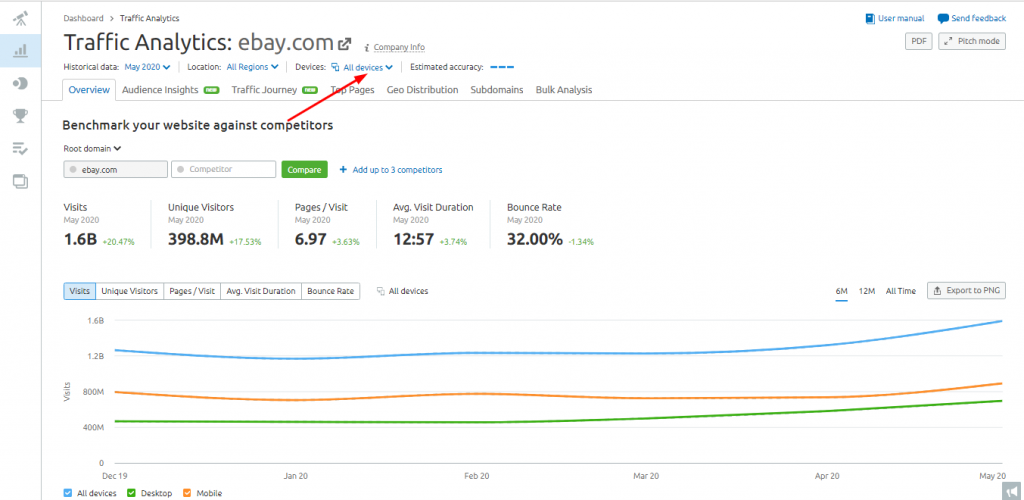Switch to the Bulk Analysis tab
Image resolution: width=1024 pixels, height=500 pixels.
564,90
